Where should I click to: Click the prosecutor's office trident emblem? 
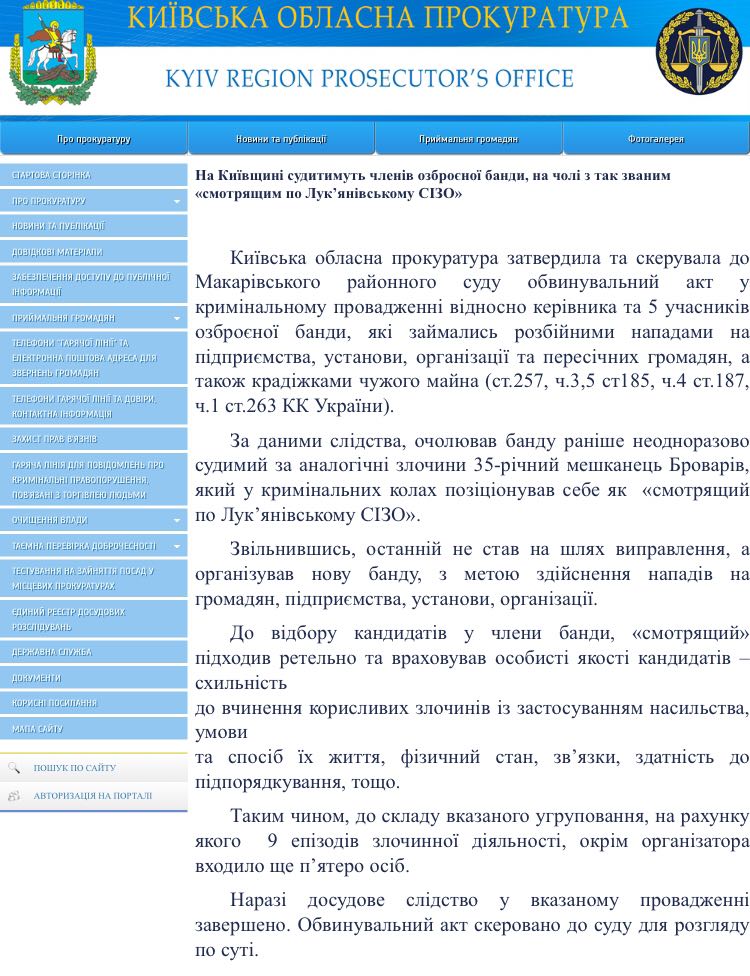[x=699, y=51]
